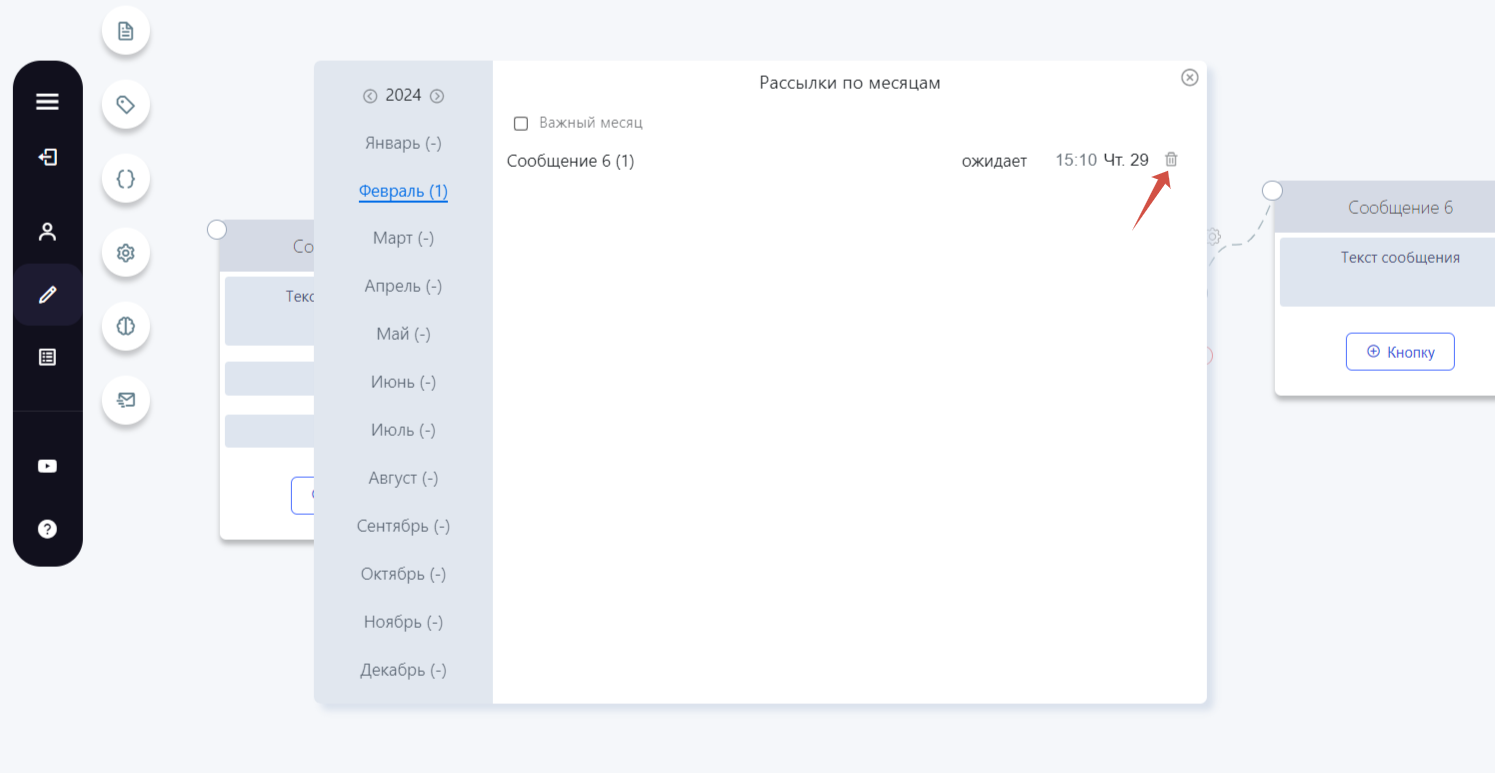
Task: Open the help question mark icon
Action: pyautogui.click(x=47, y=529)
